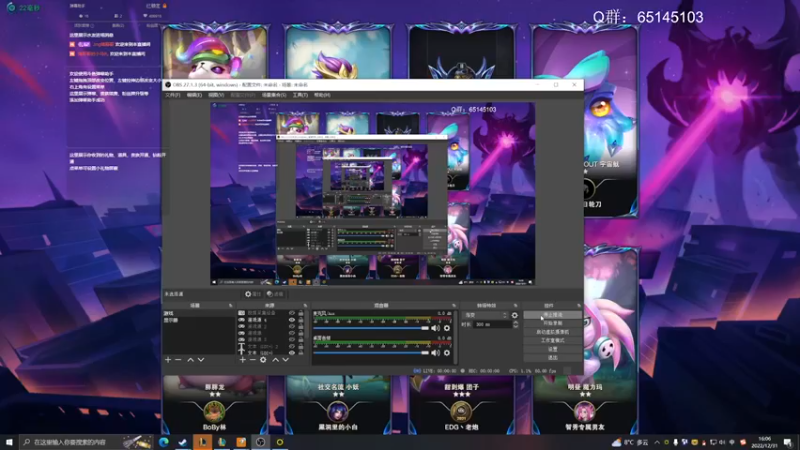The image size is (800, 450).
Task: Pop out the 场景 dock panel
Action: pos(231,306)
